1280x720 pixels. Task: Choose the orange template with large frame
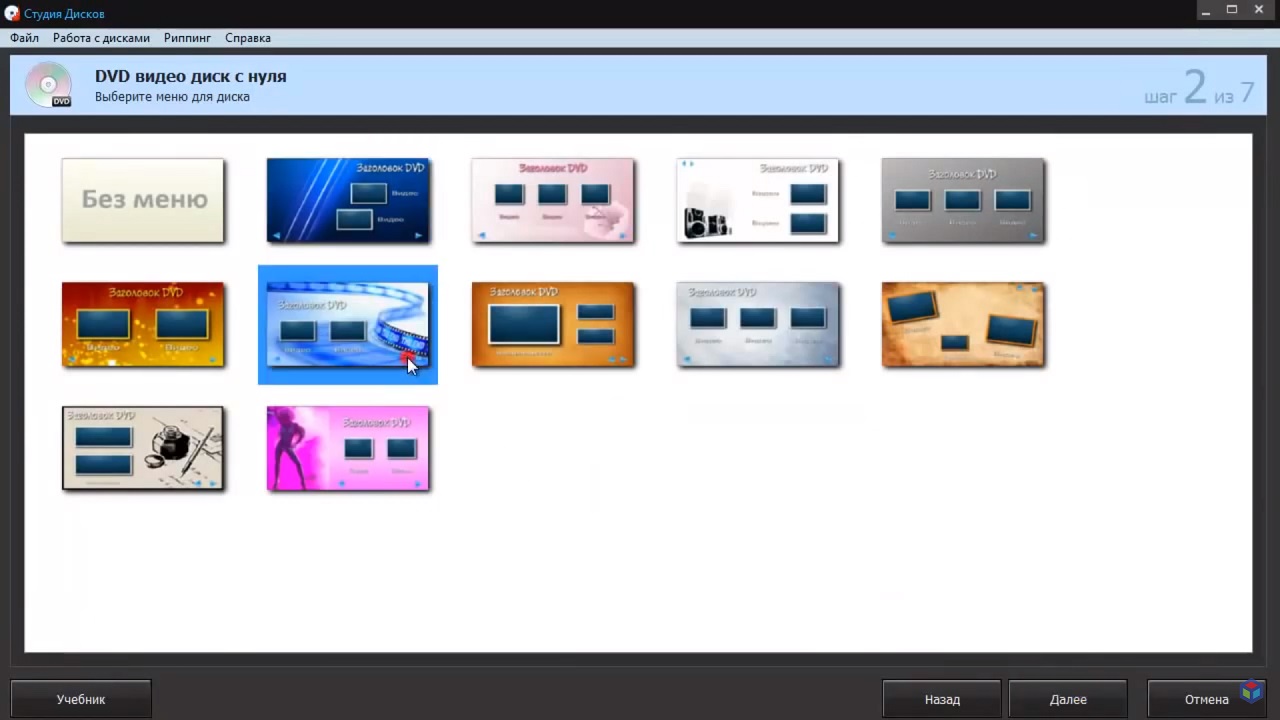(x=553, y=324)
